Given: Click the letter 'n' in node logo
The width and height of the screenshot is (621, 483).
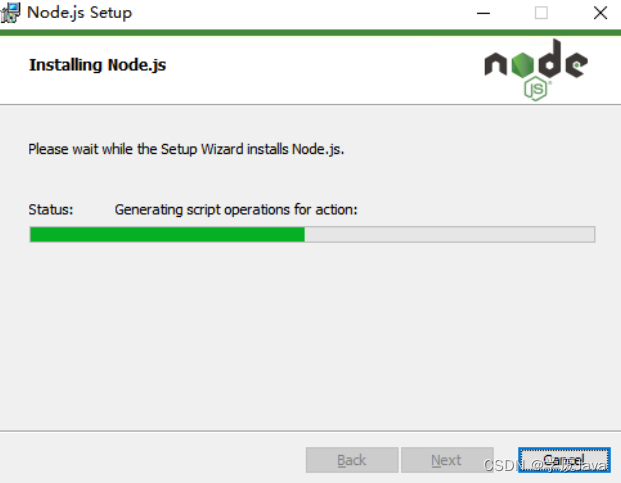Looking at the screenshot, I should click(496, 65).
